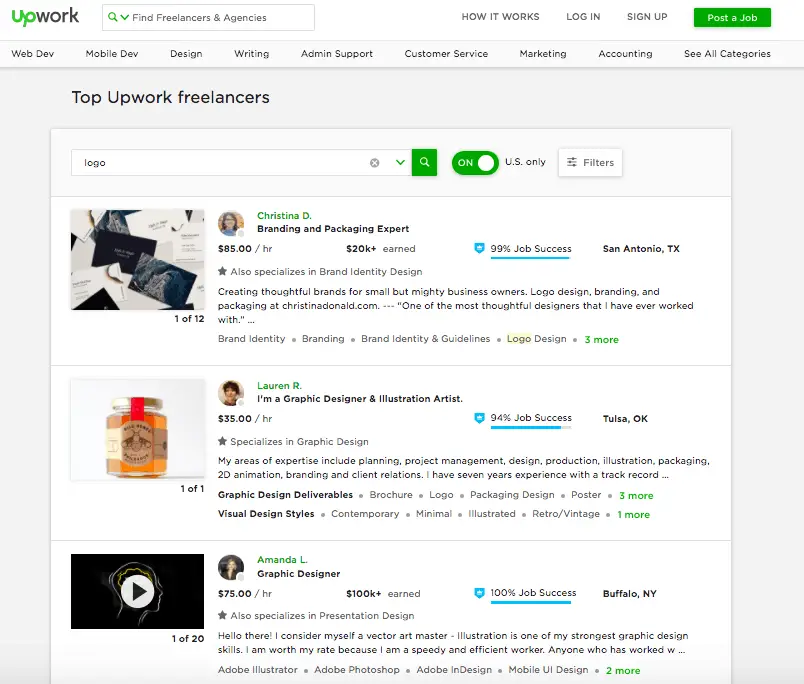The width and height of the screenshot is (804, 684).
Task: Click star icon beside Presentation Design
Action: tap(222, 615)
